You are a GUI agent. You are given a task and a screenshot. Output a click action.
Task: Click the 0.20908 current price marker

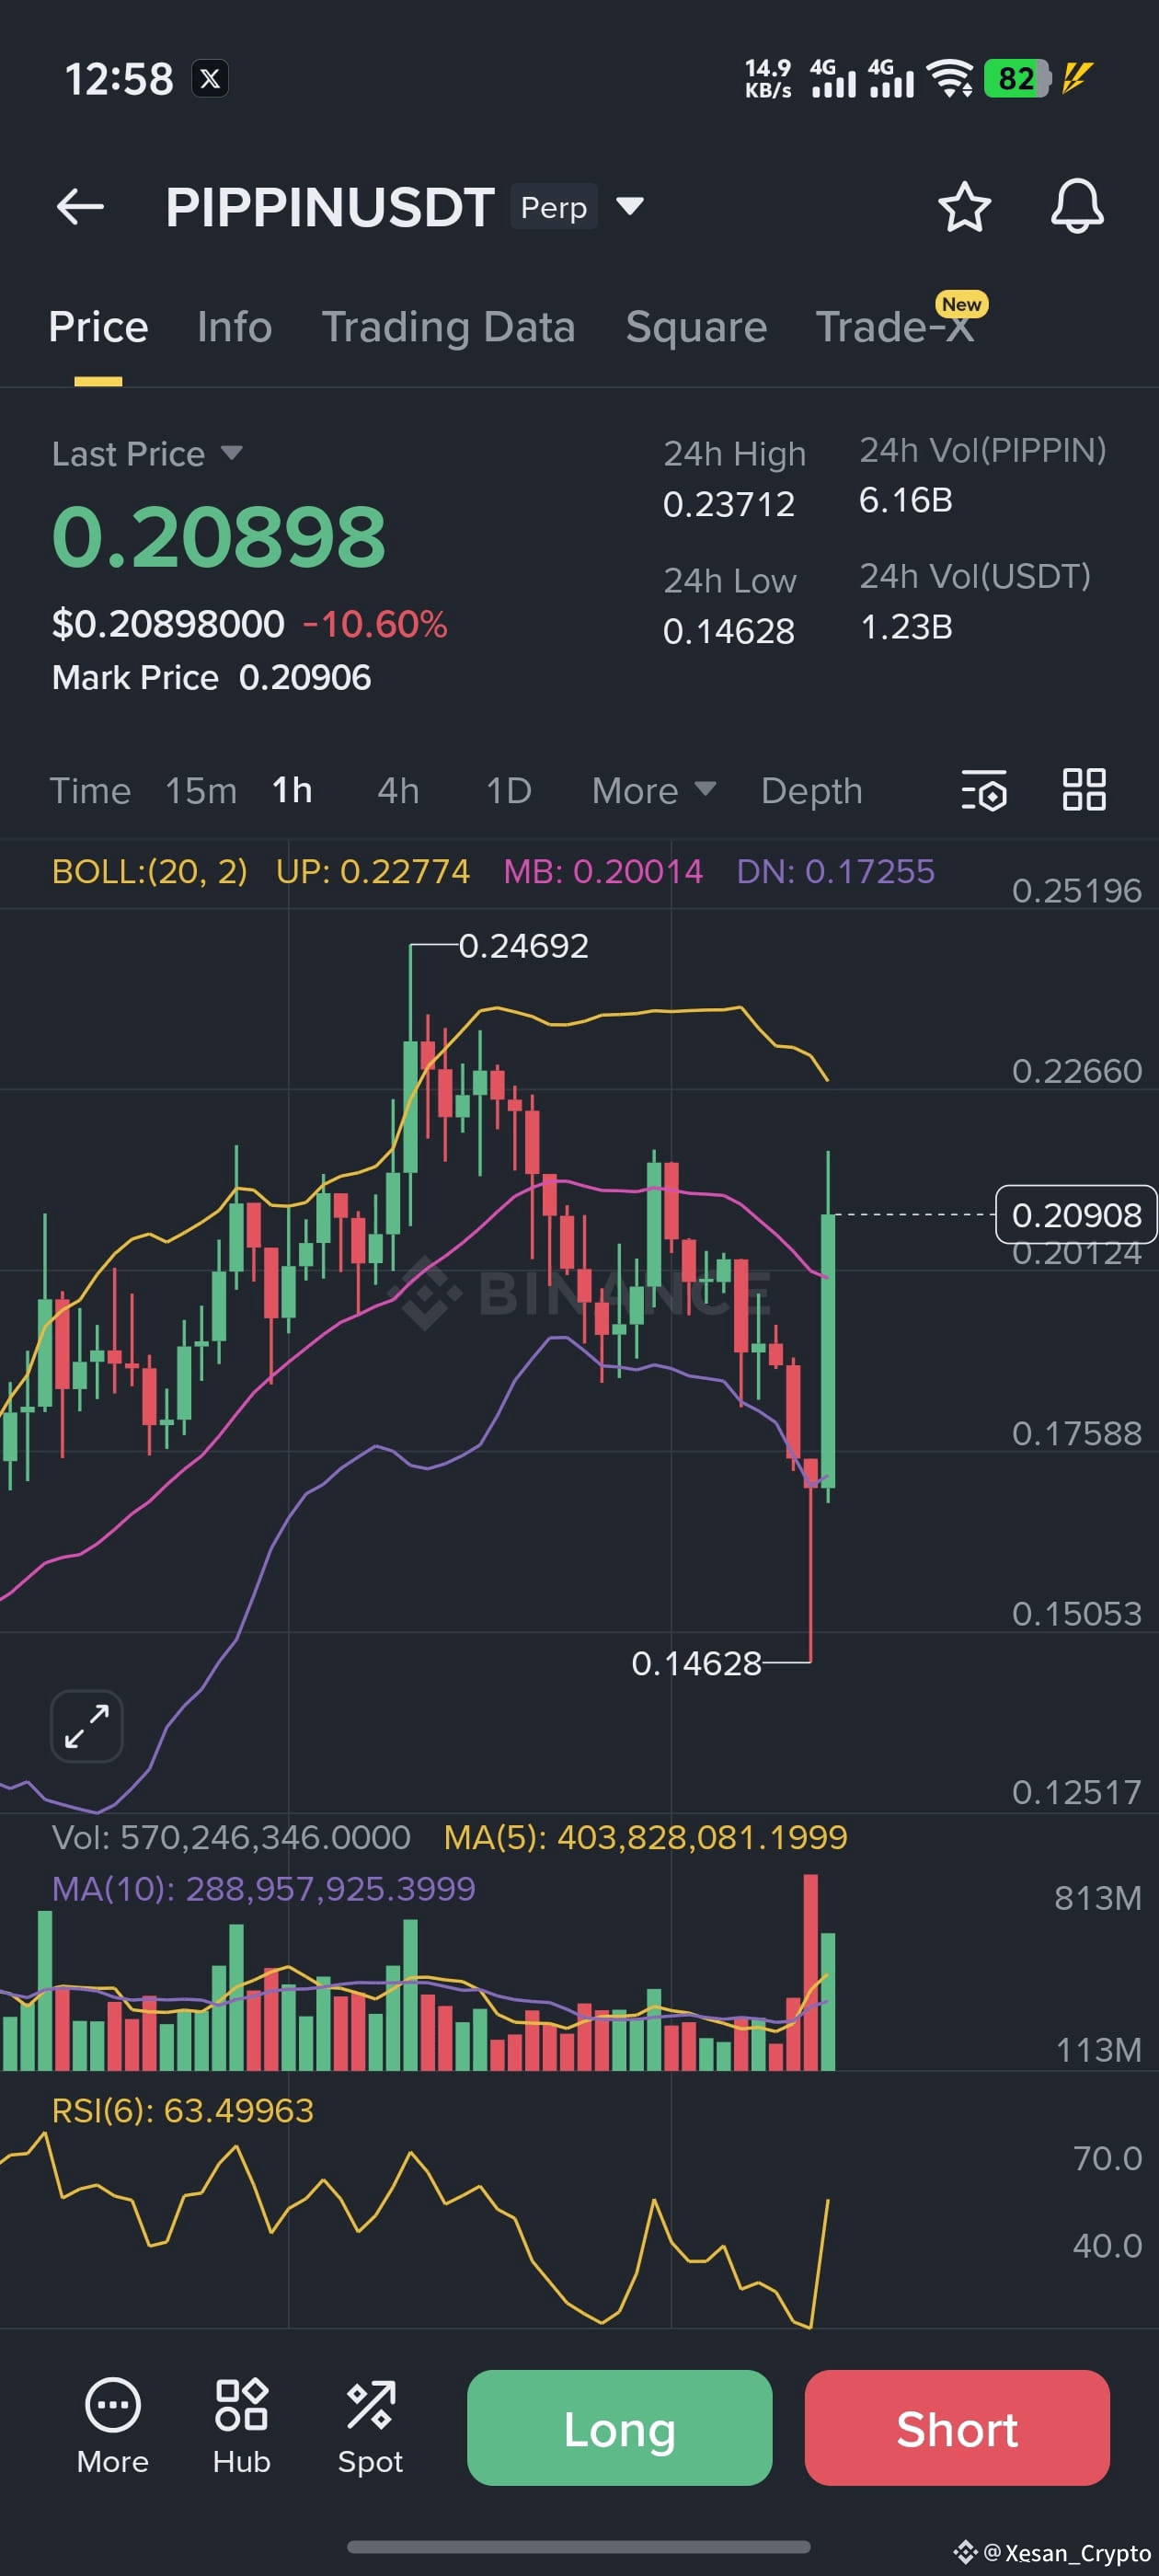click(1076, 1215)
